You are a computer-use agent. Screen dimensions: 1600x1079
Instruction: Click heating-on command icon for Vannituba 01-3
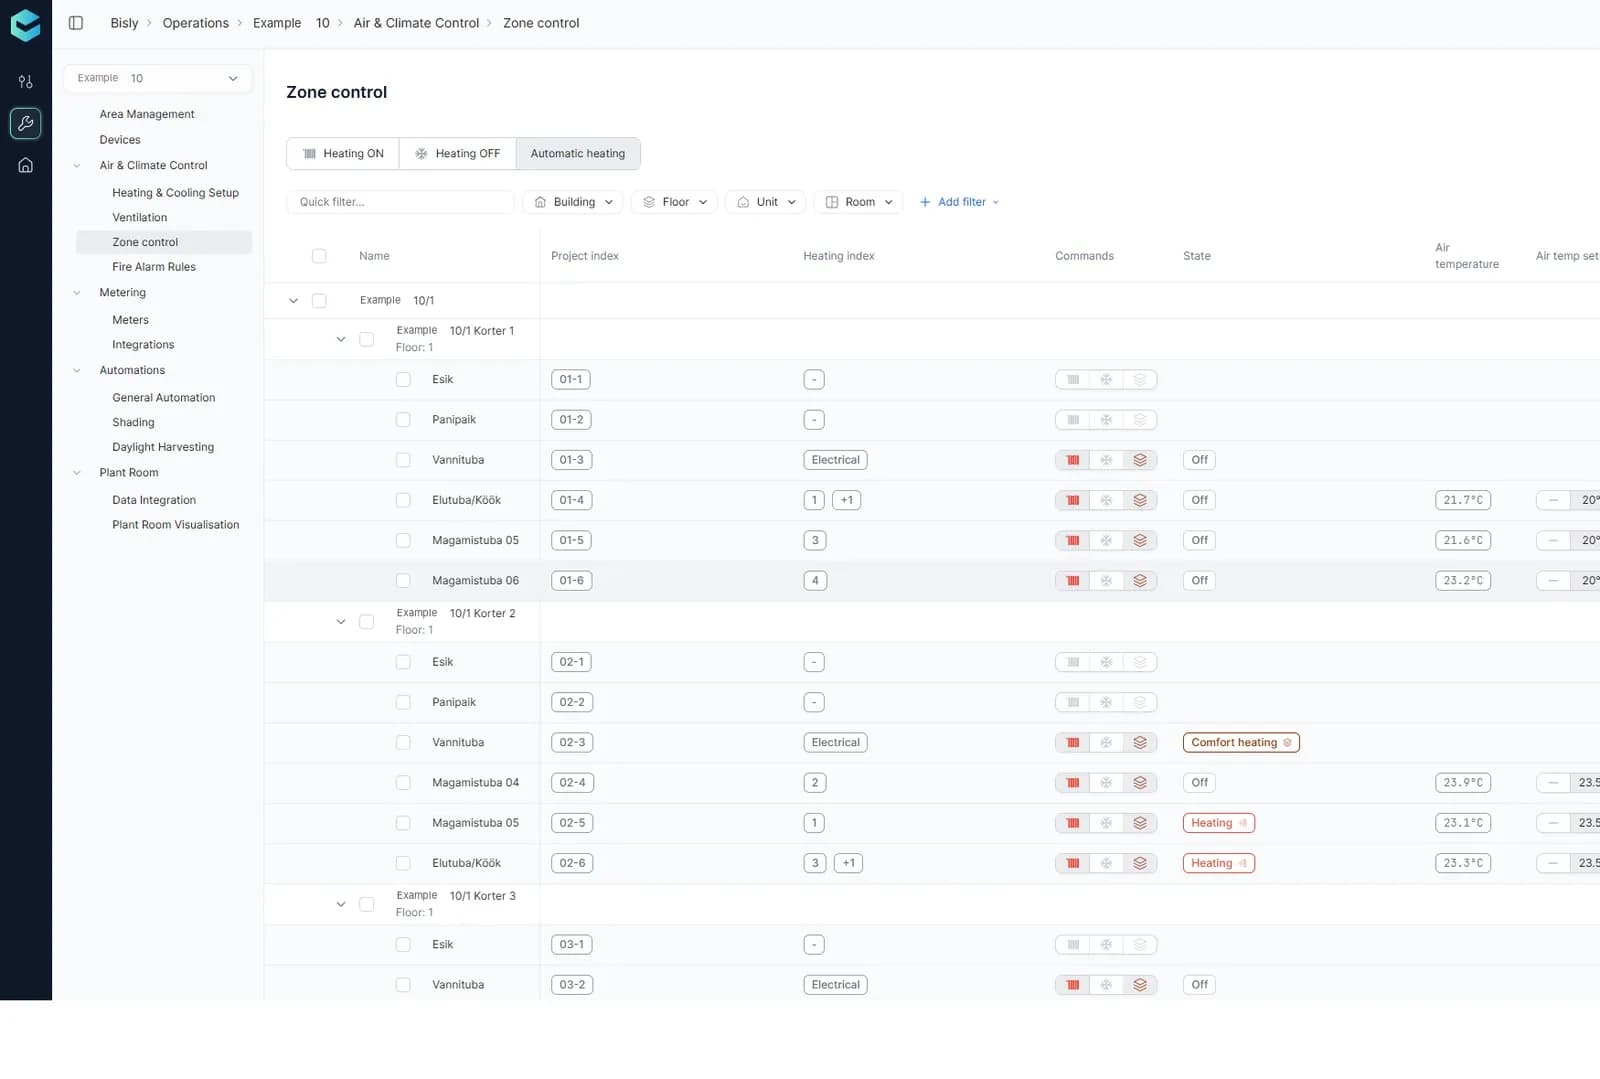(x=1073, y=460)
